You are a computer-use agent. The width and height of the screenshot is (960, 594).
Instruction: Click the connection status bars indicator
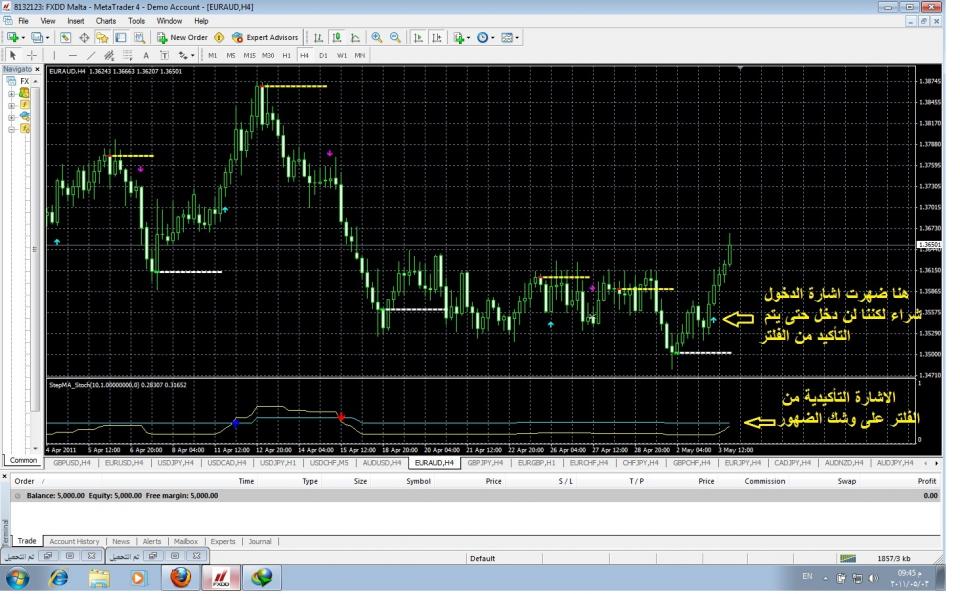coord(847,558)
